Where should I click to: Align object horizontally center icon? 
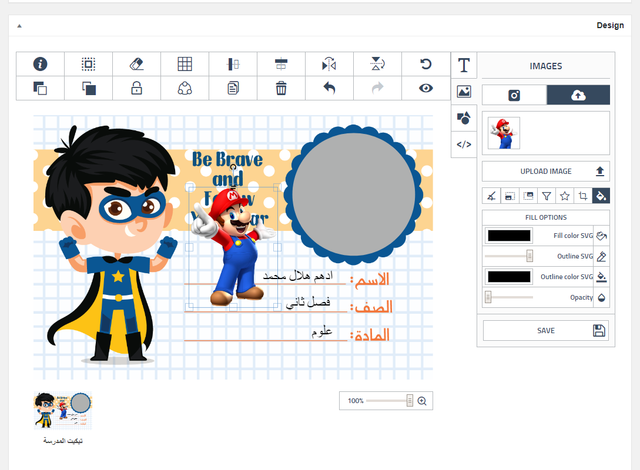281,64
